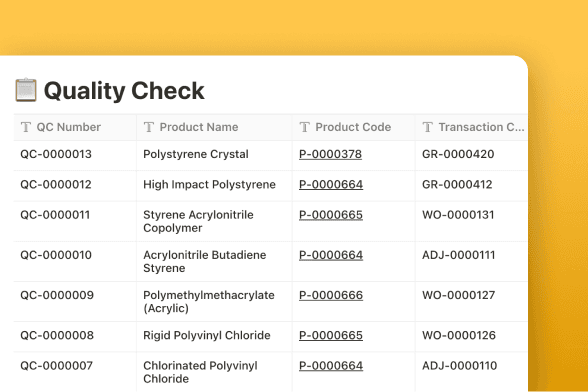This screenshot has height=392, width=588.
Task: Select the Quality Check page title
Action: click(124, 91)
